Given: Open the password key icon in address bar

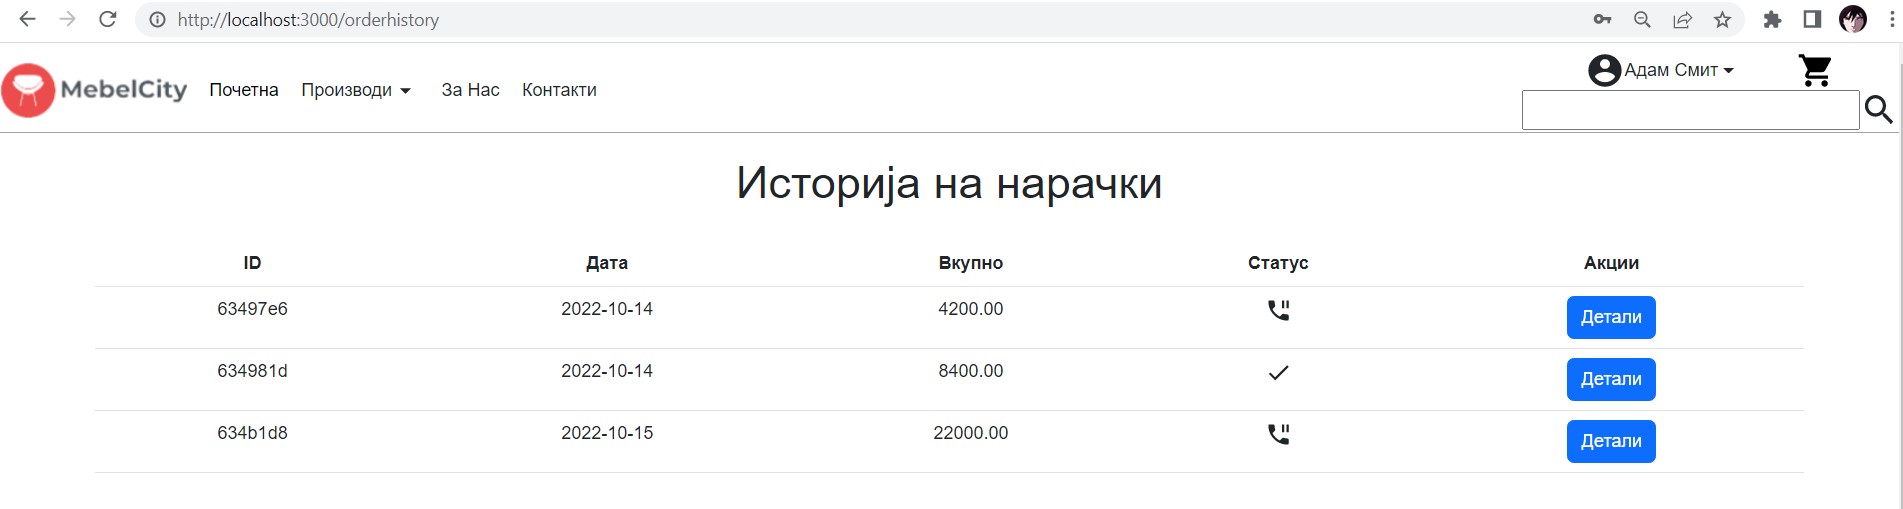Looking at the screenshot, I should pos(1602,19).
